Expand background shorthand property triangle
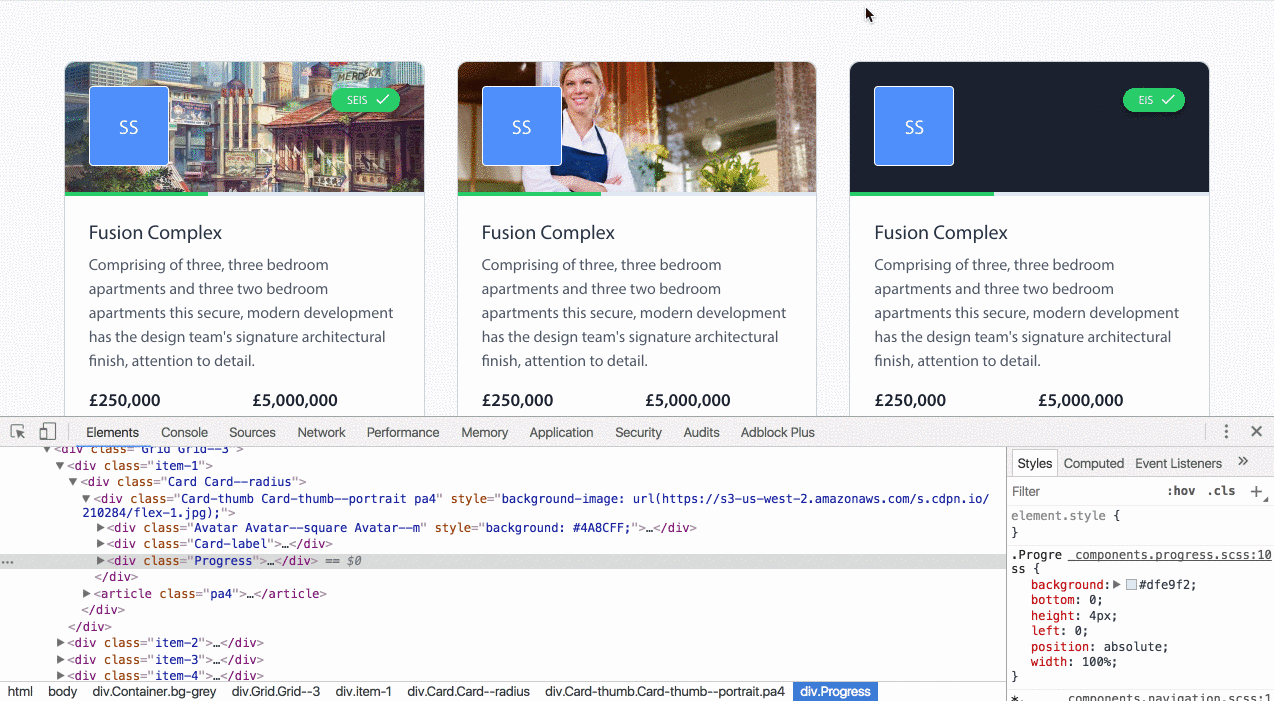Image resolution: width=1274 pixels, height=701 pixels. (1117, 584)
